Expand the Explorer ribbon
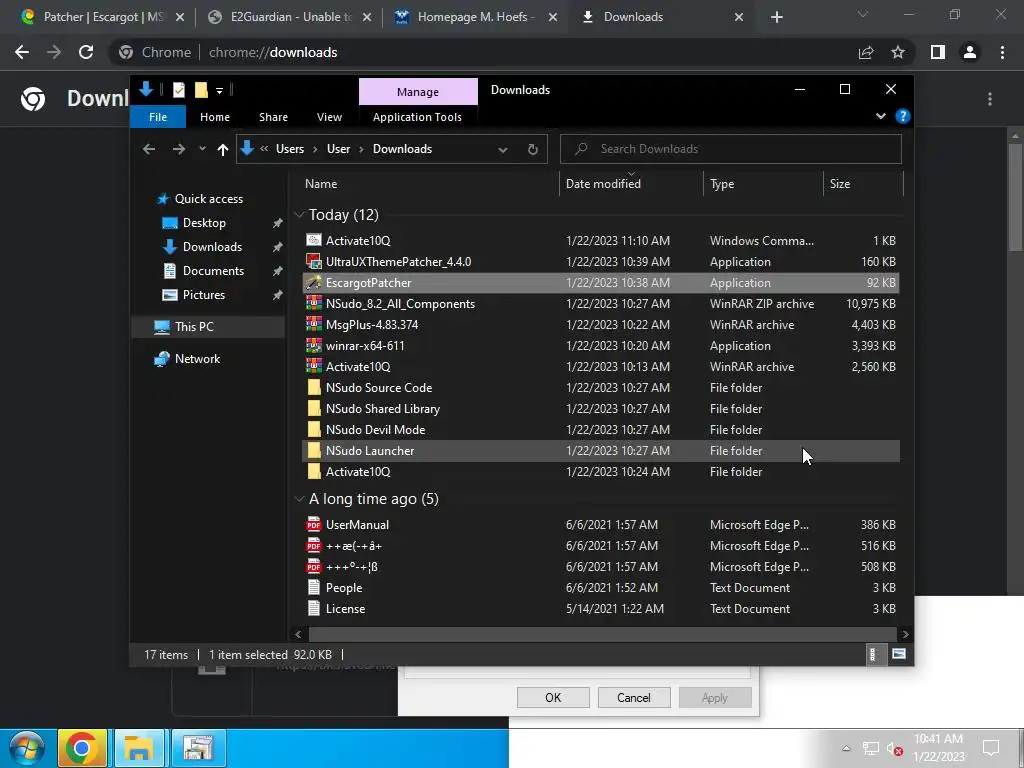 click(880, 116)
